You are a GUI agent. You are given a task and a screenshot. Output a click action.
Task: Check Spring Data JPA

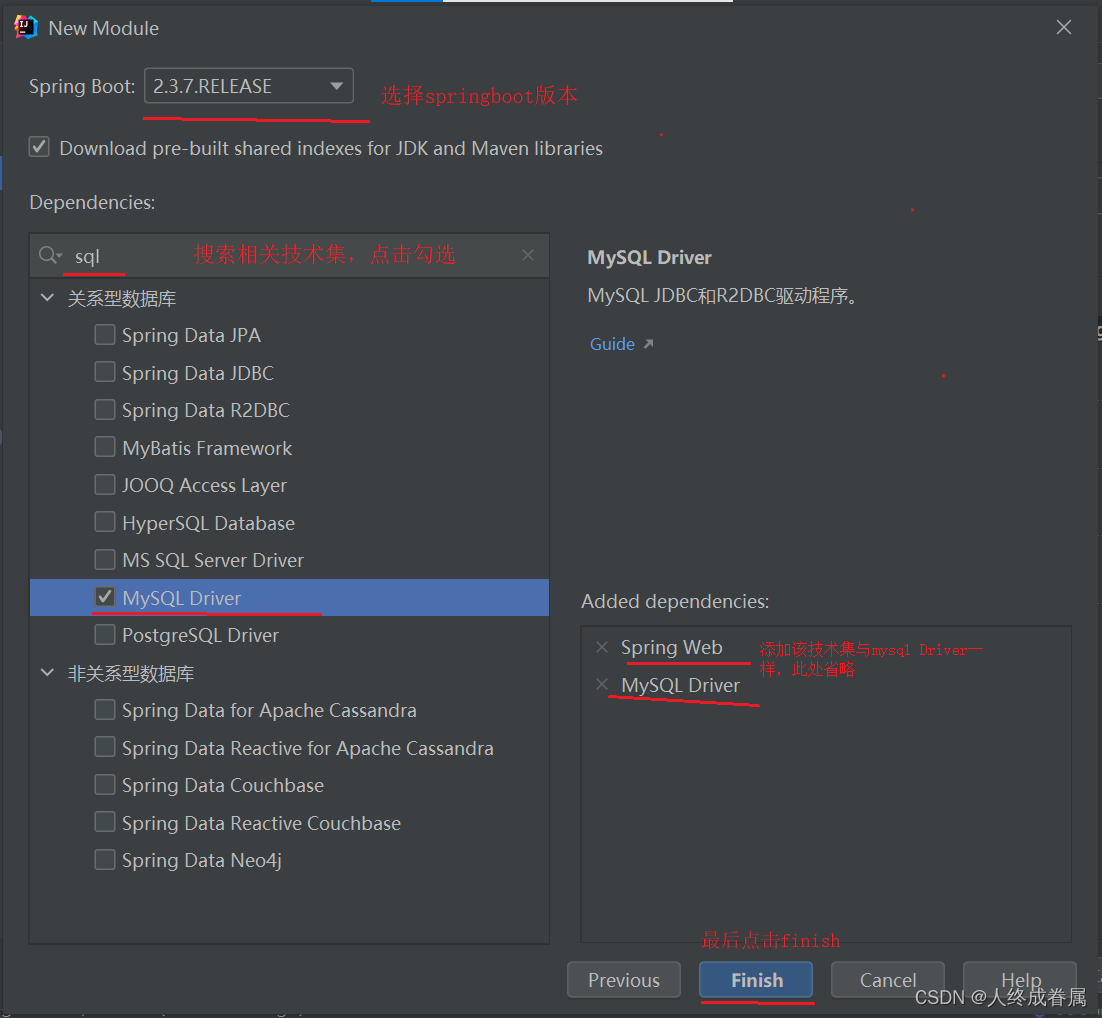click(x=105, y=335)
